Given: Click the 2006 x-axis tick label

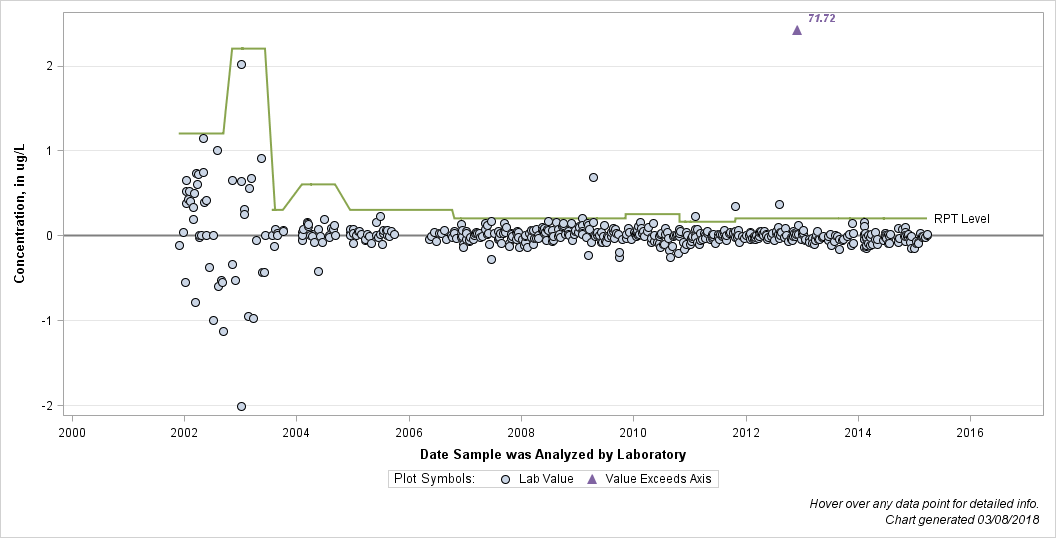Looking at the screenshot, I should coord(409,433).
